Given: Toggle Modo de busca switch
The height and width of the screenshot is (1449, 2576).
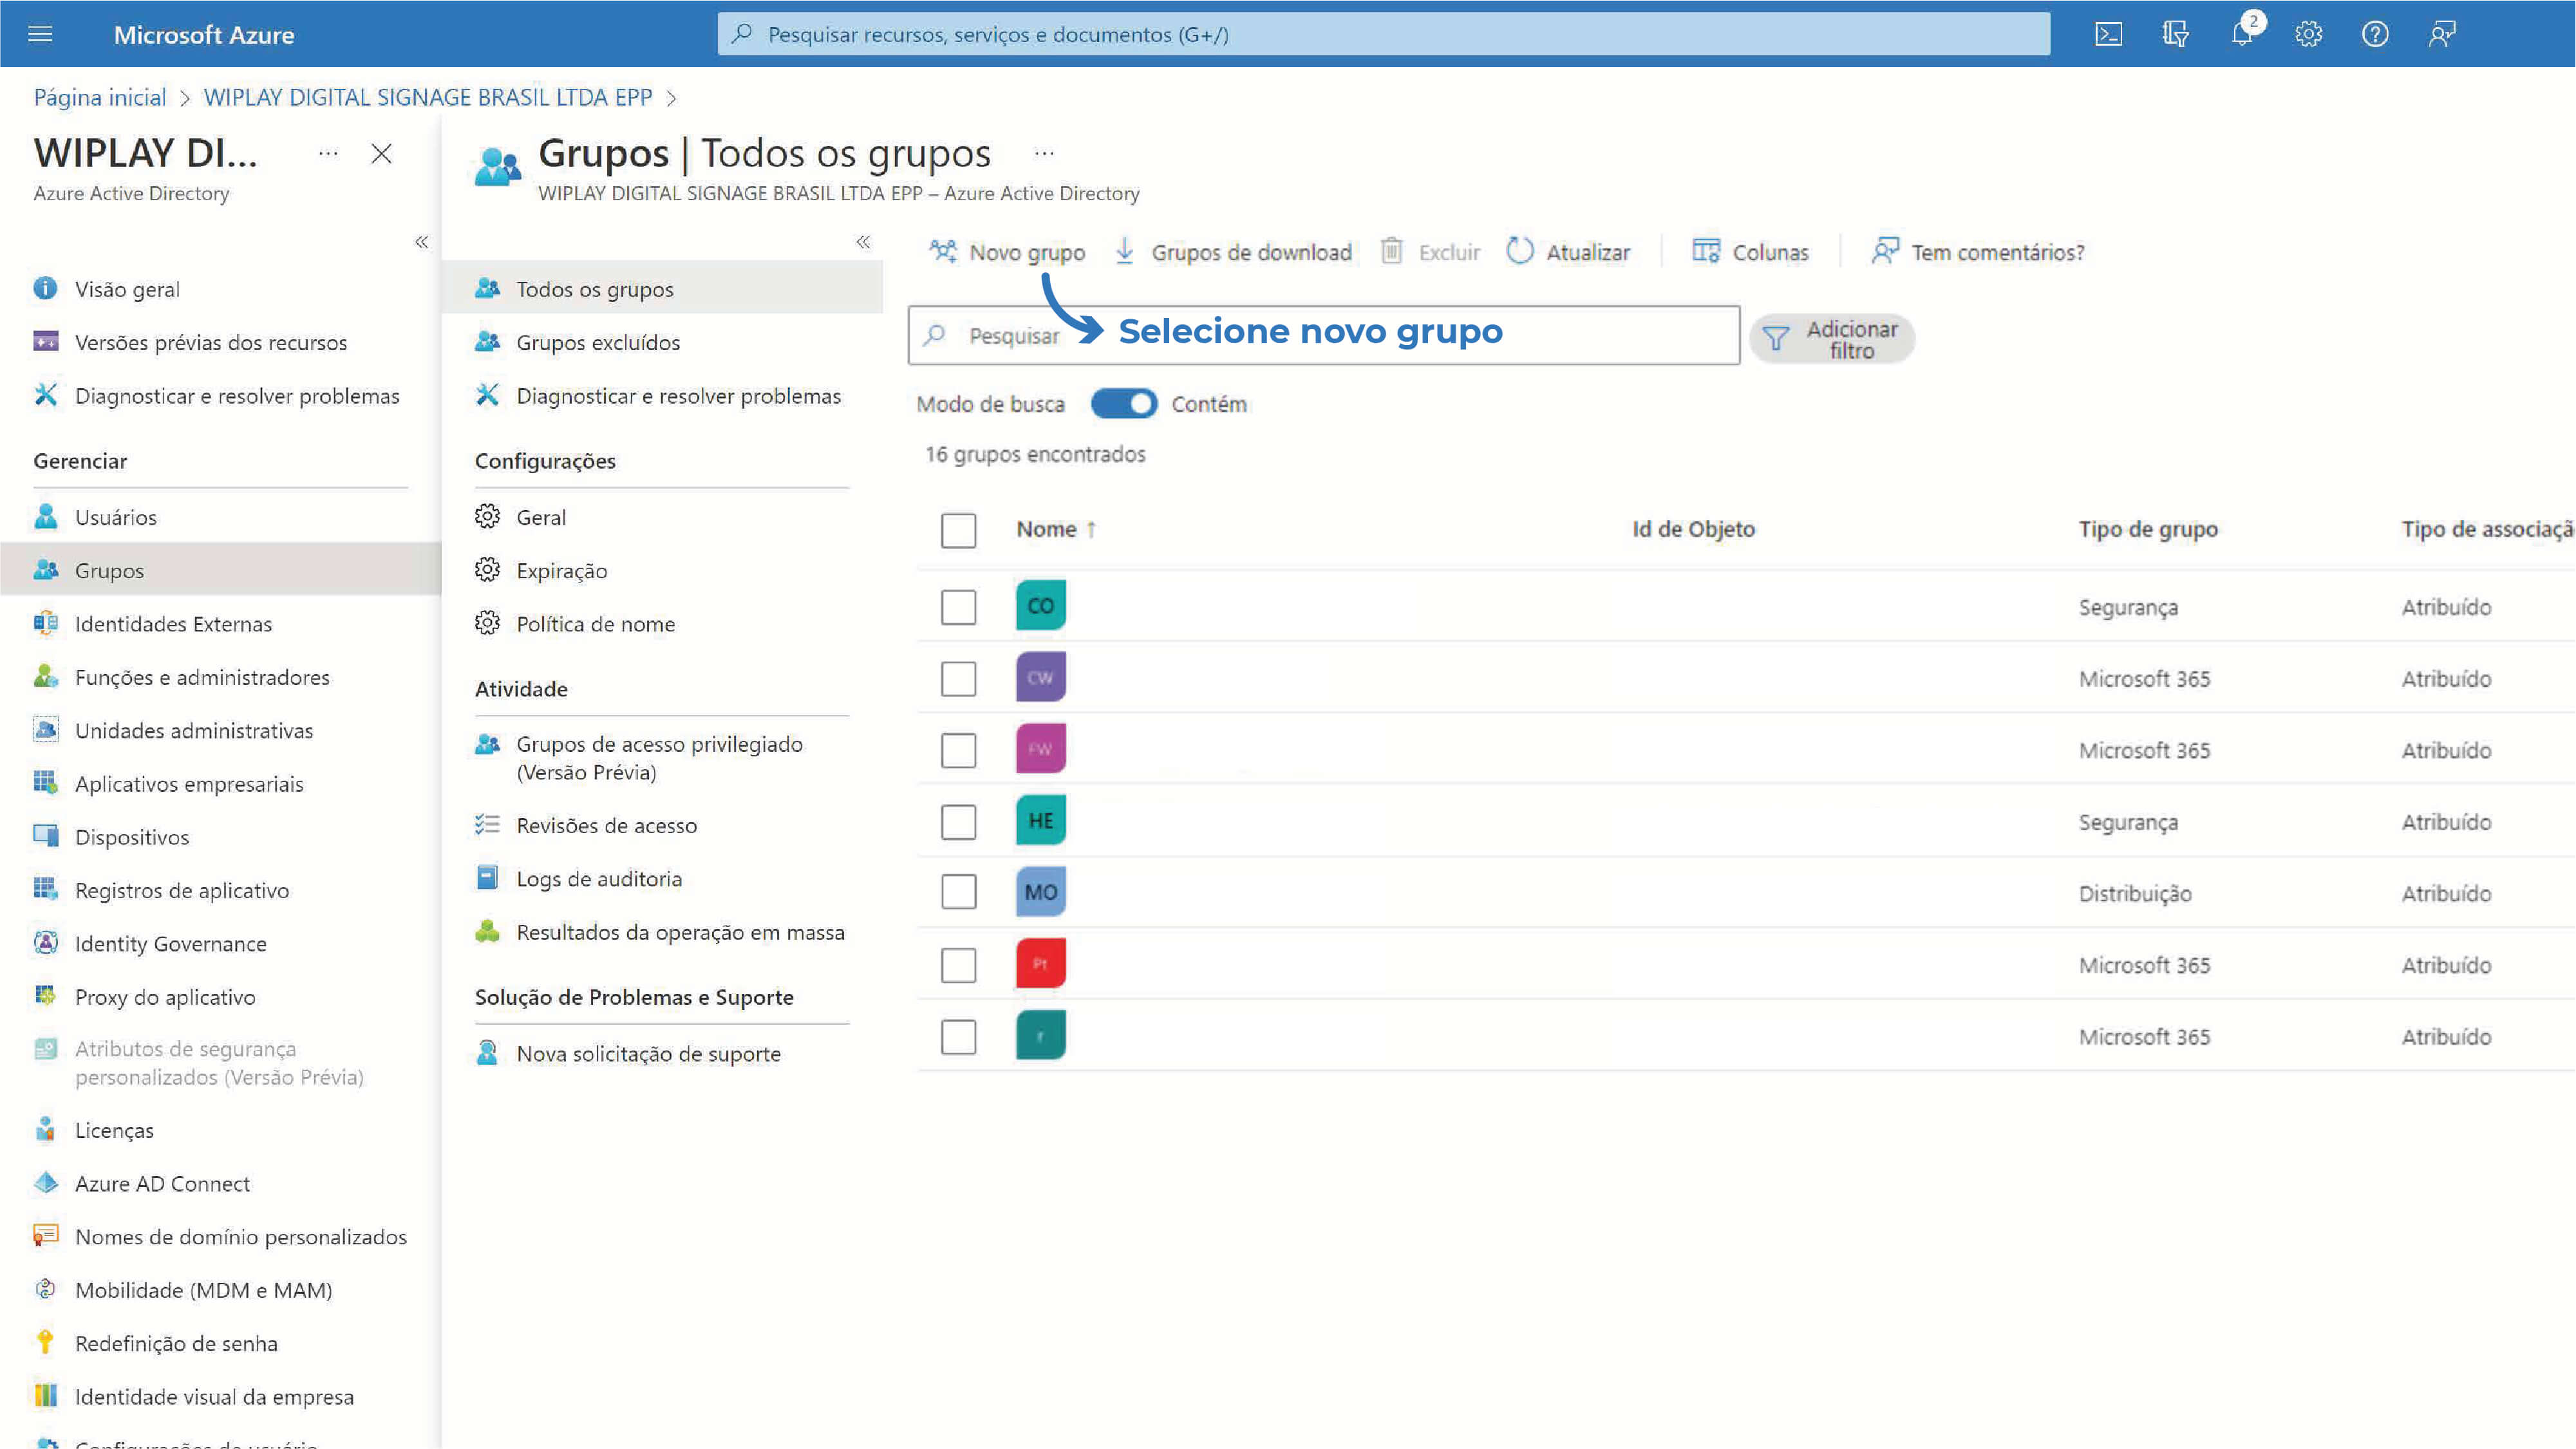Looking at the screenshot, I should click(1123, 404).
